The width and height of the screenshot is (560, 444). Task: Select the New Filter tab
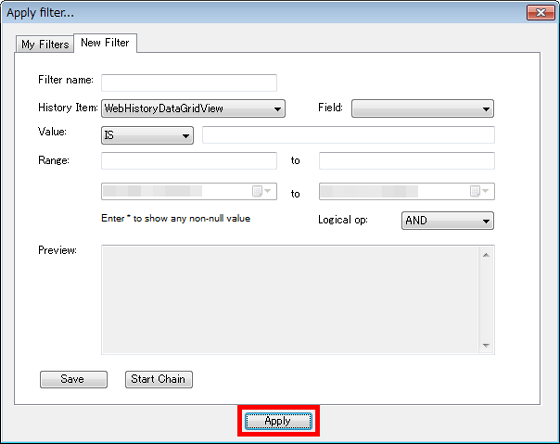pos(105,43)
